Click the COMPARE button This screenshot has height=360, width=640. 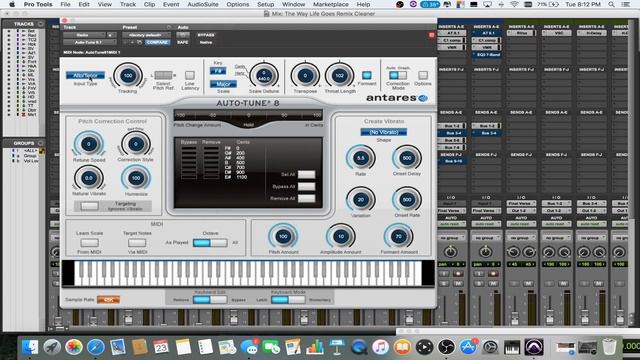[157, 42]
